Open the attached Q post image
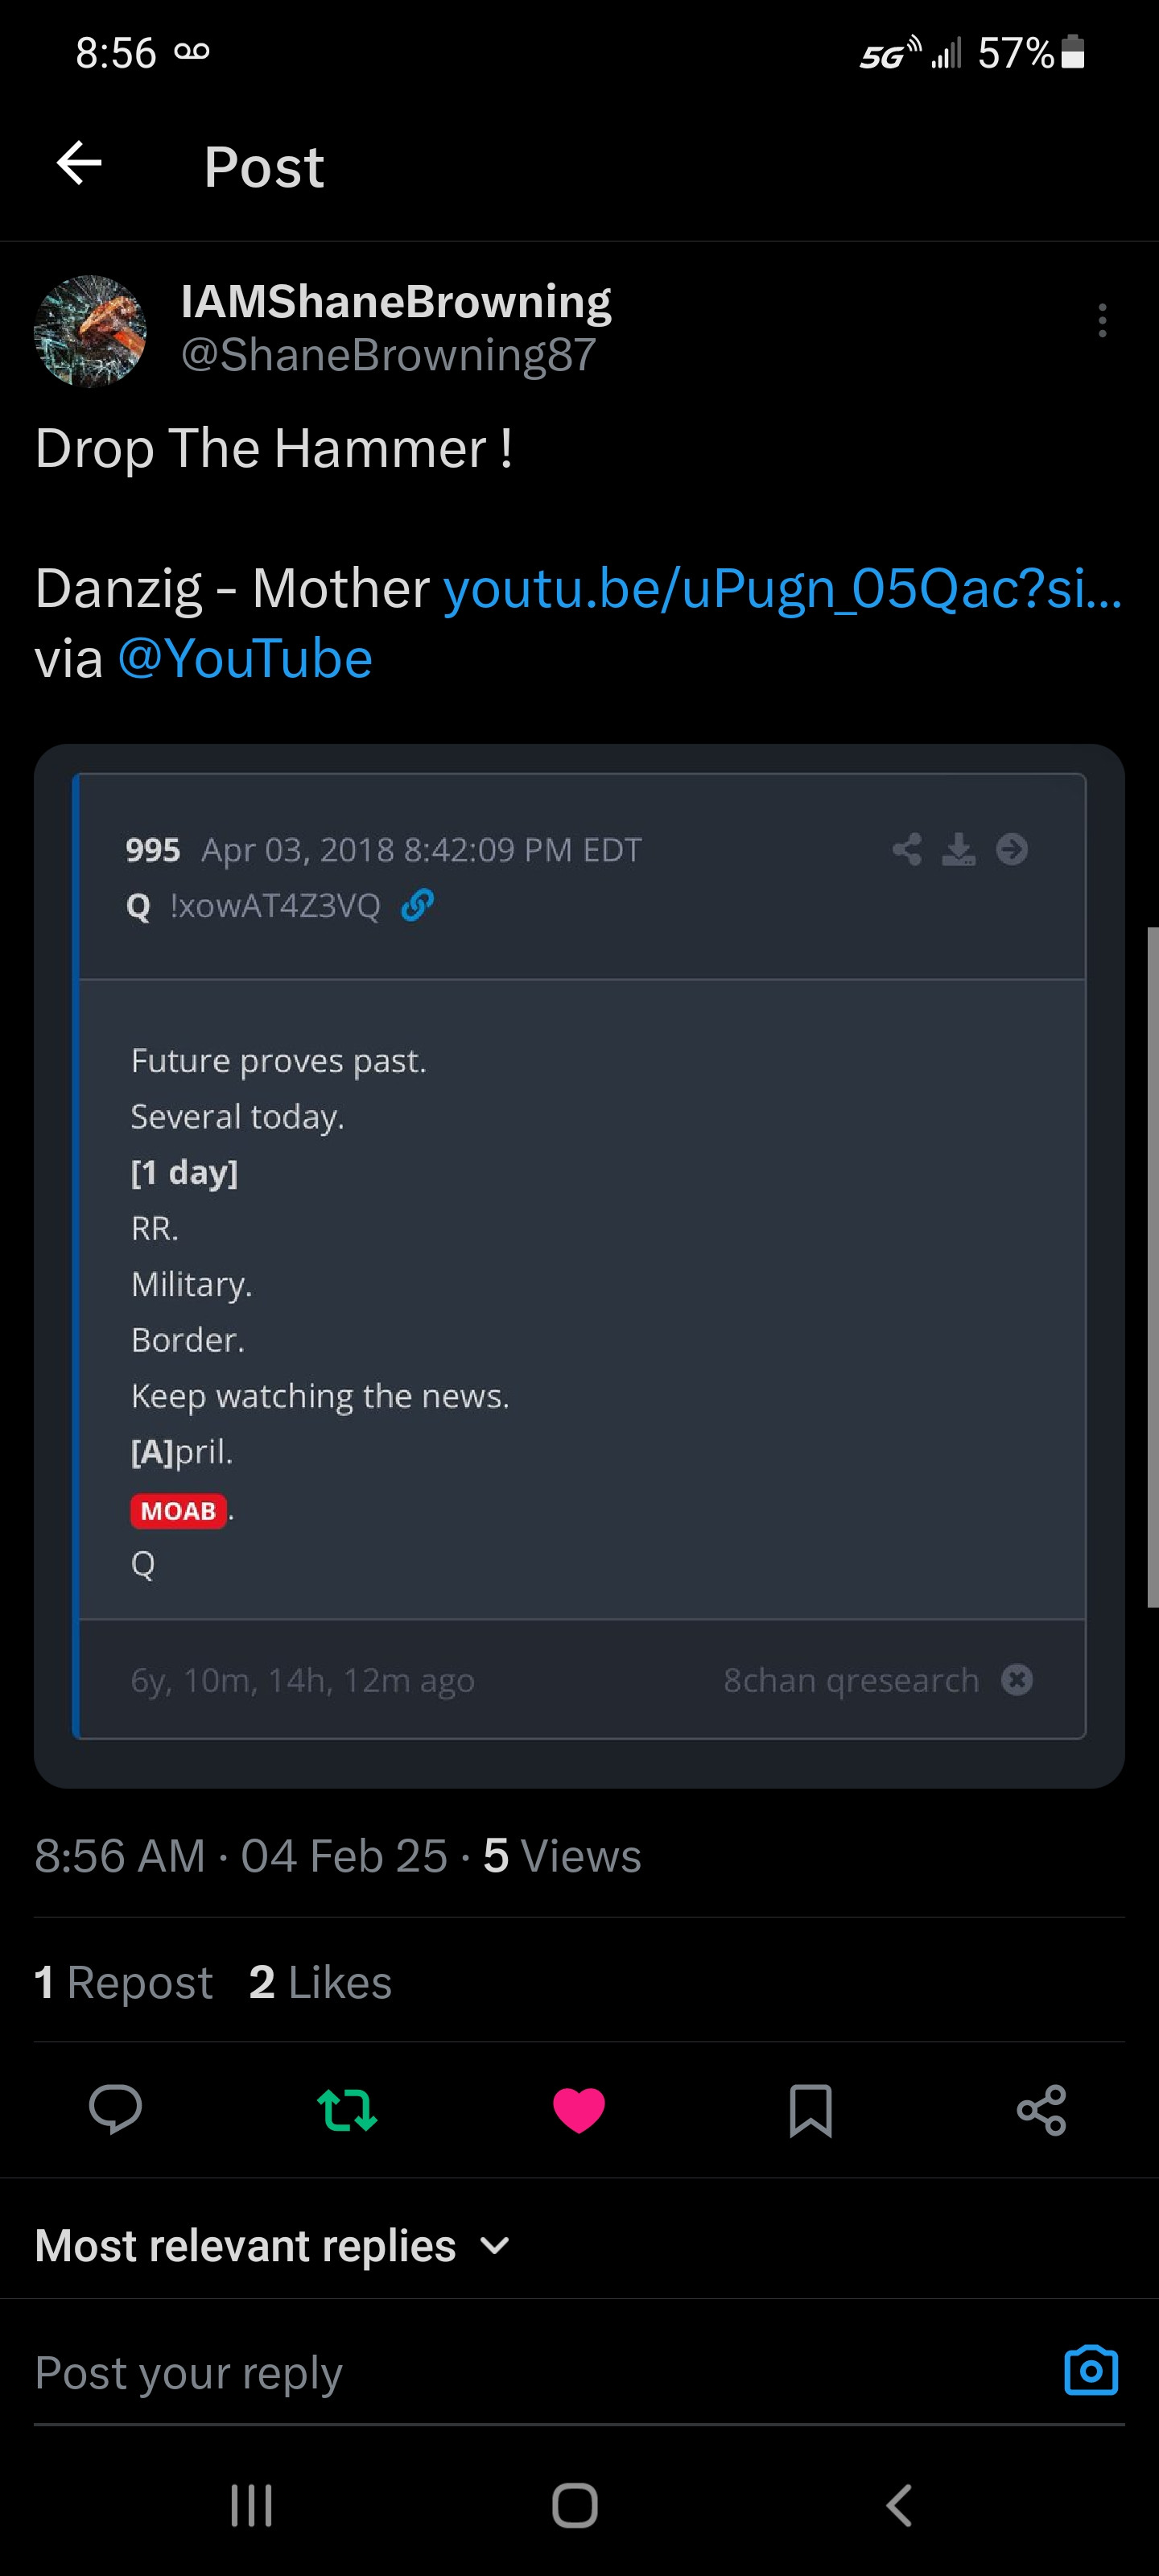The height and width of the screenshot is (2576, 1159). click(579, 1265)
